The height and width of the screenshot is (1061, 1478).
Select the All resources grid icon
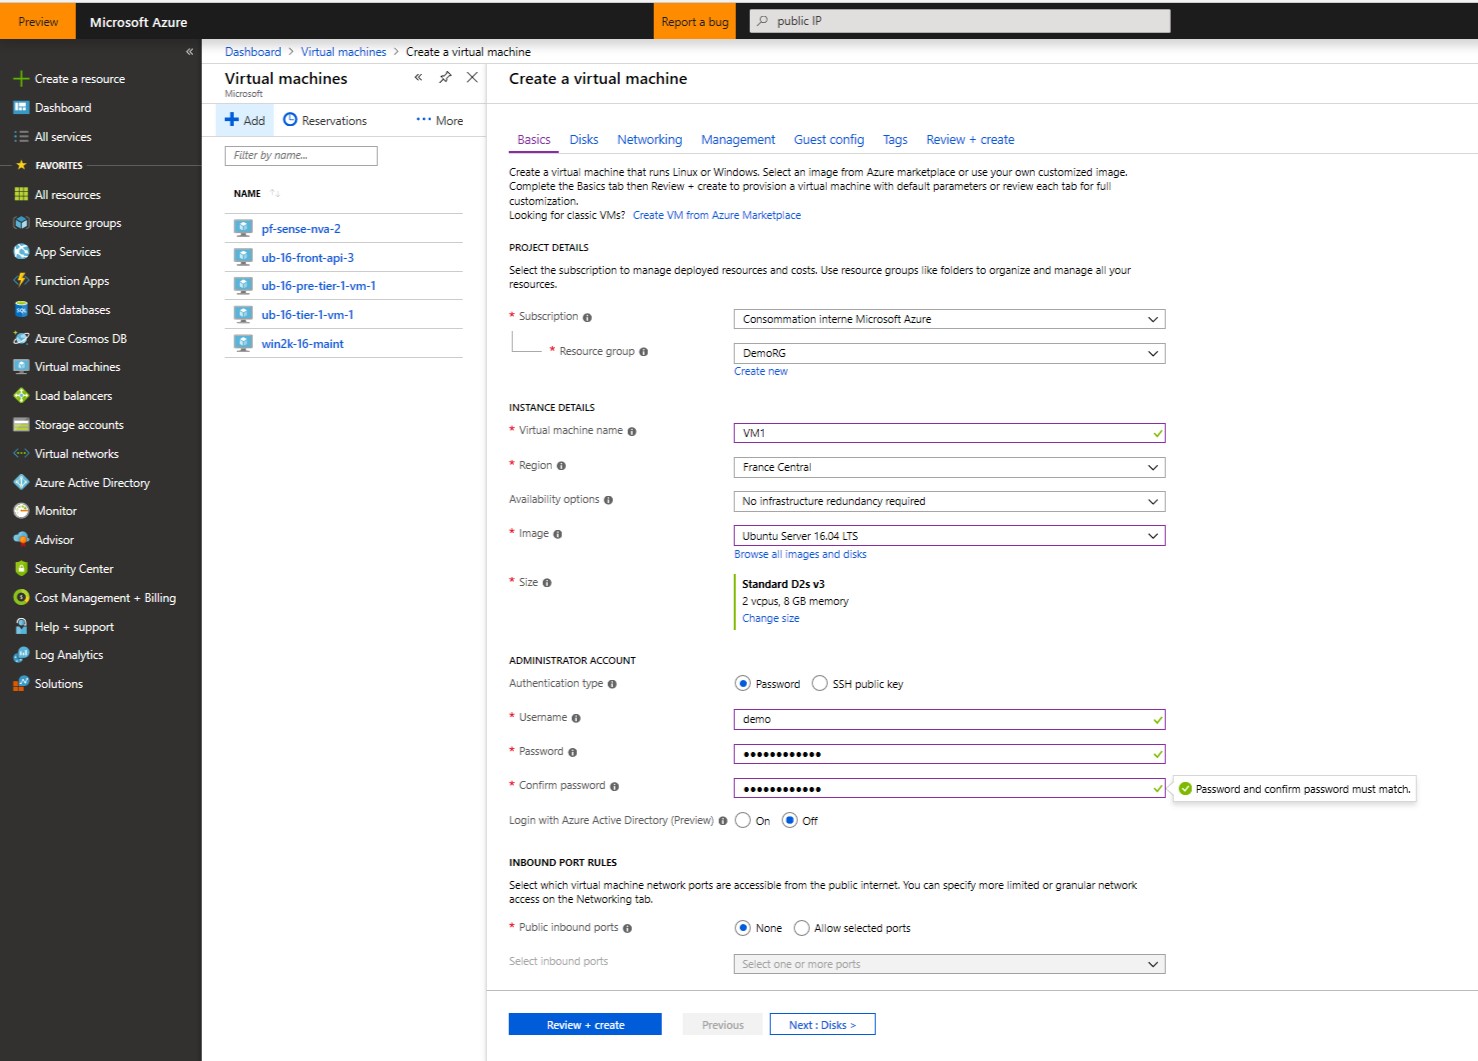pyautogui.click(x=20, y=195)
